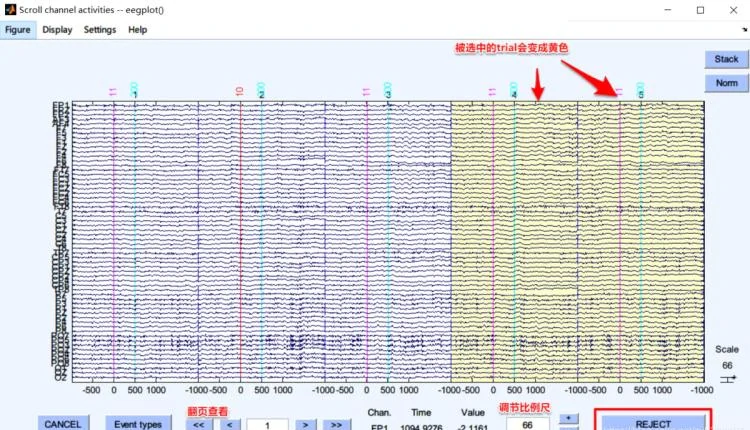This screenshot has width=750, height=430.
Task: Go forward one step with > button
Action: 304,424
